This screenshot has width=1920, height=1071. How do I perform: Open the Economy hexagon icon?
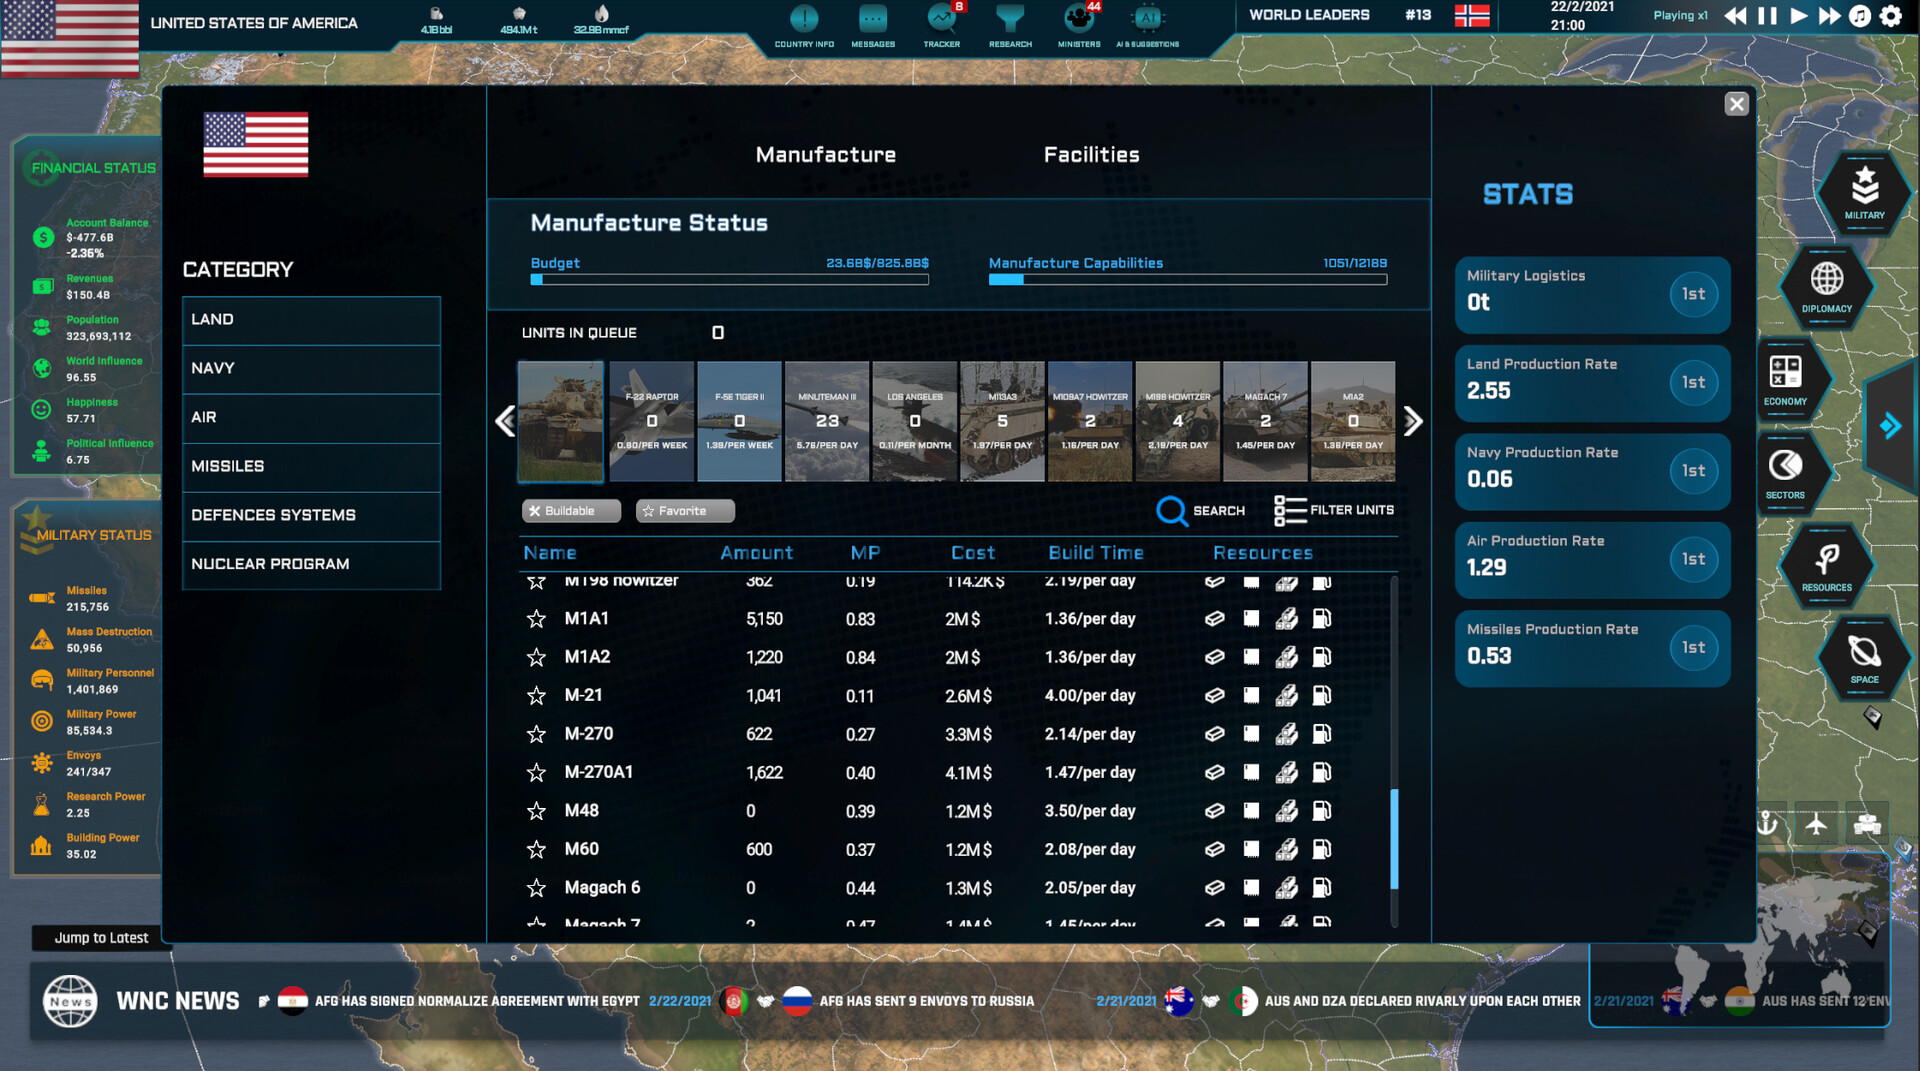click(x=1785, y=377)
